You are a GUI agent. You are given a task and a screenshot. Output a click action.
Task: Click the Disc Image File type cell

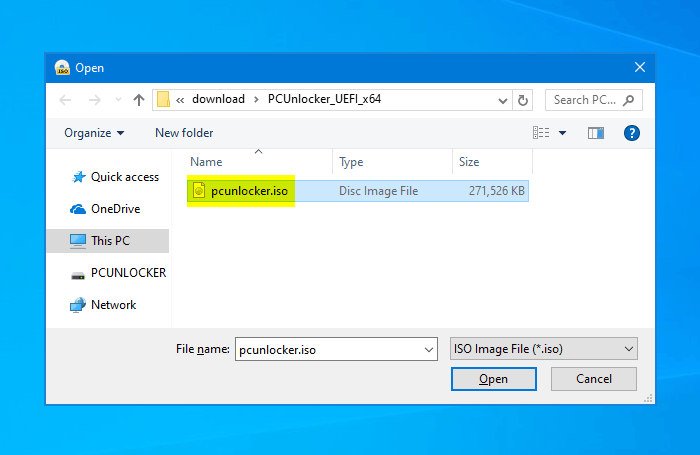[x=378, y=191]
